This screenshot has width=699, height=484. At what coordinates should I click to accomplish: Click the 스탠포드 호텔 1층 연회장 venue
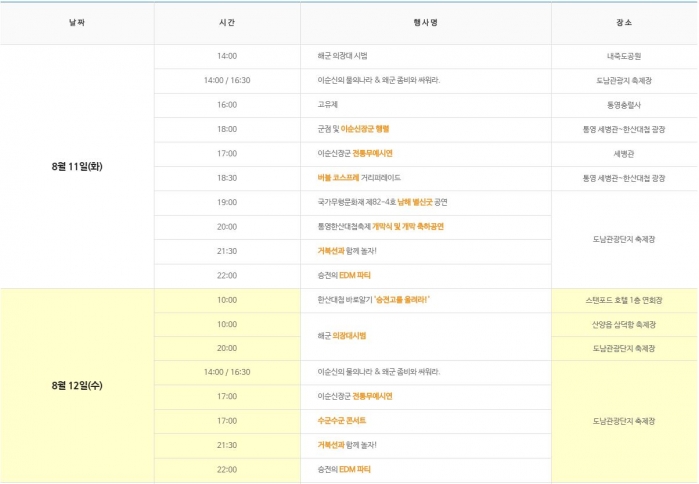pyautogui.click(x=624, y=300)
